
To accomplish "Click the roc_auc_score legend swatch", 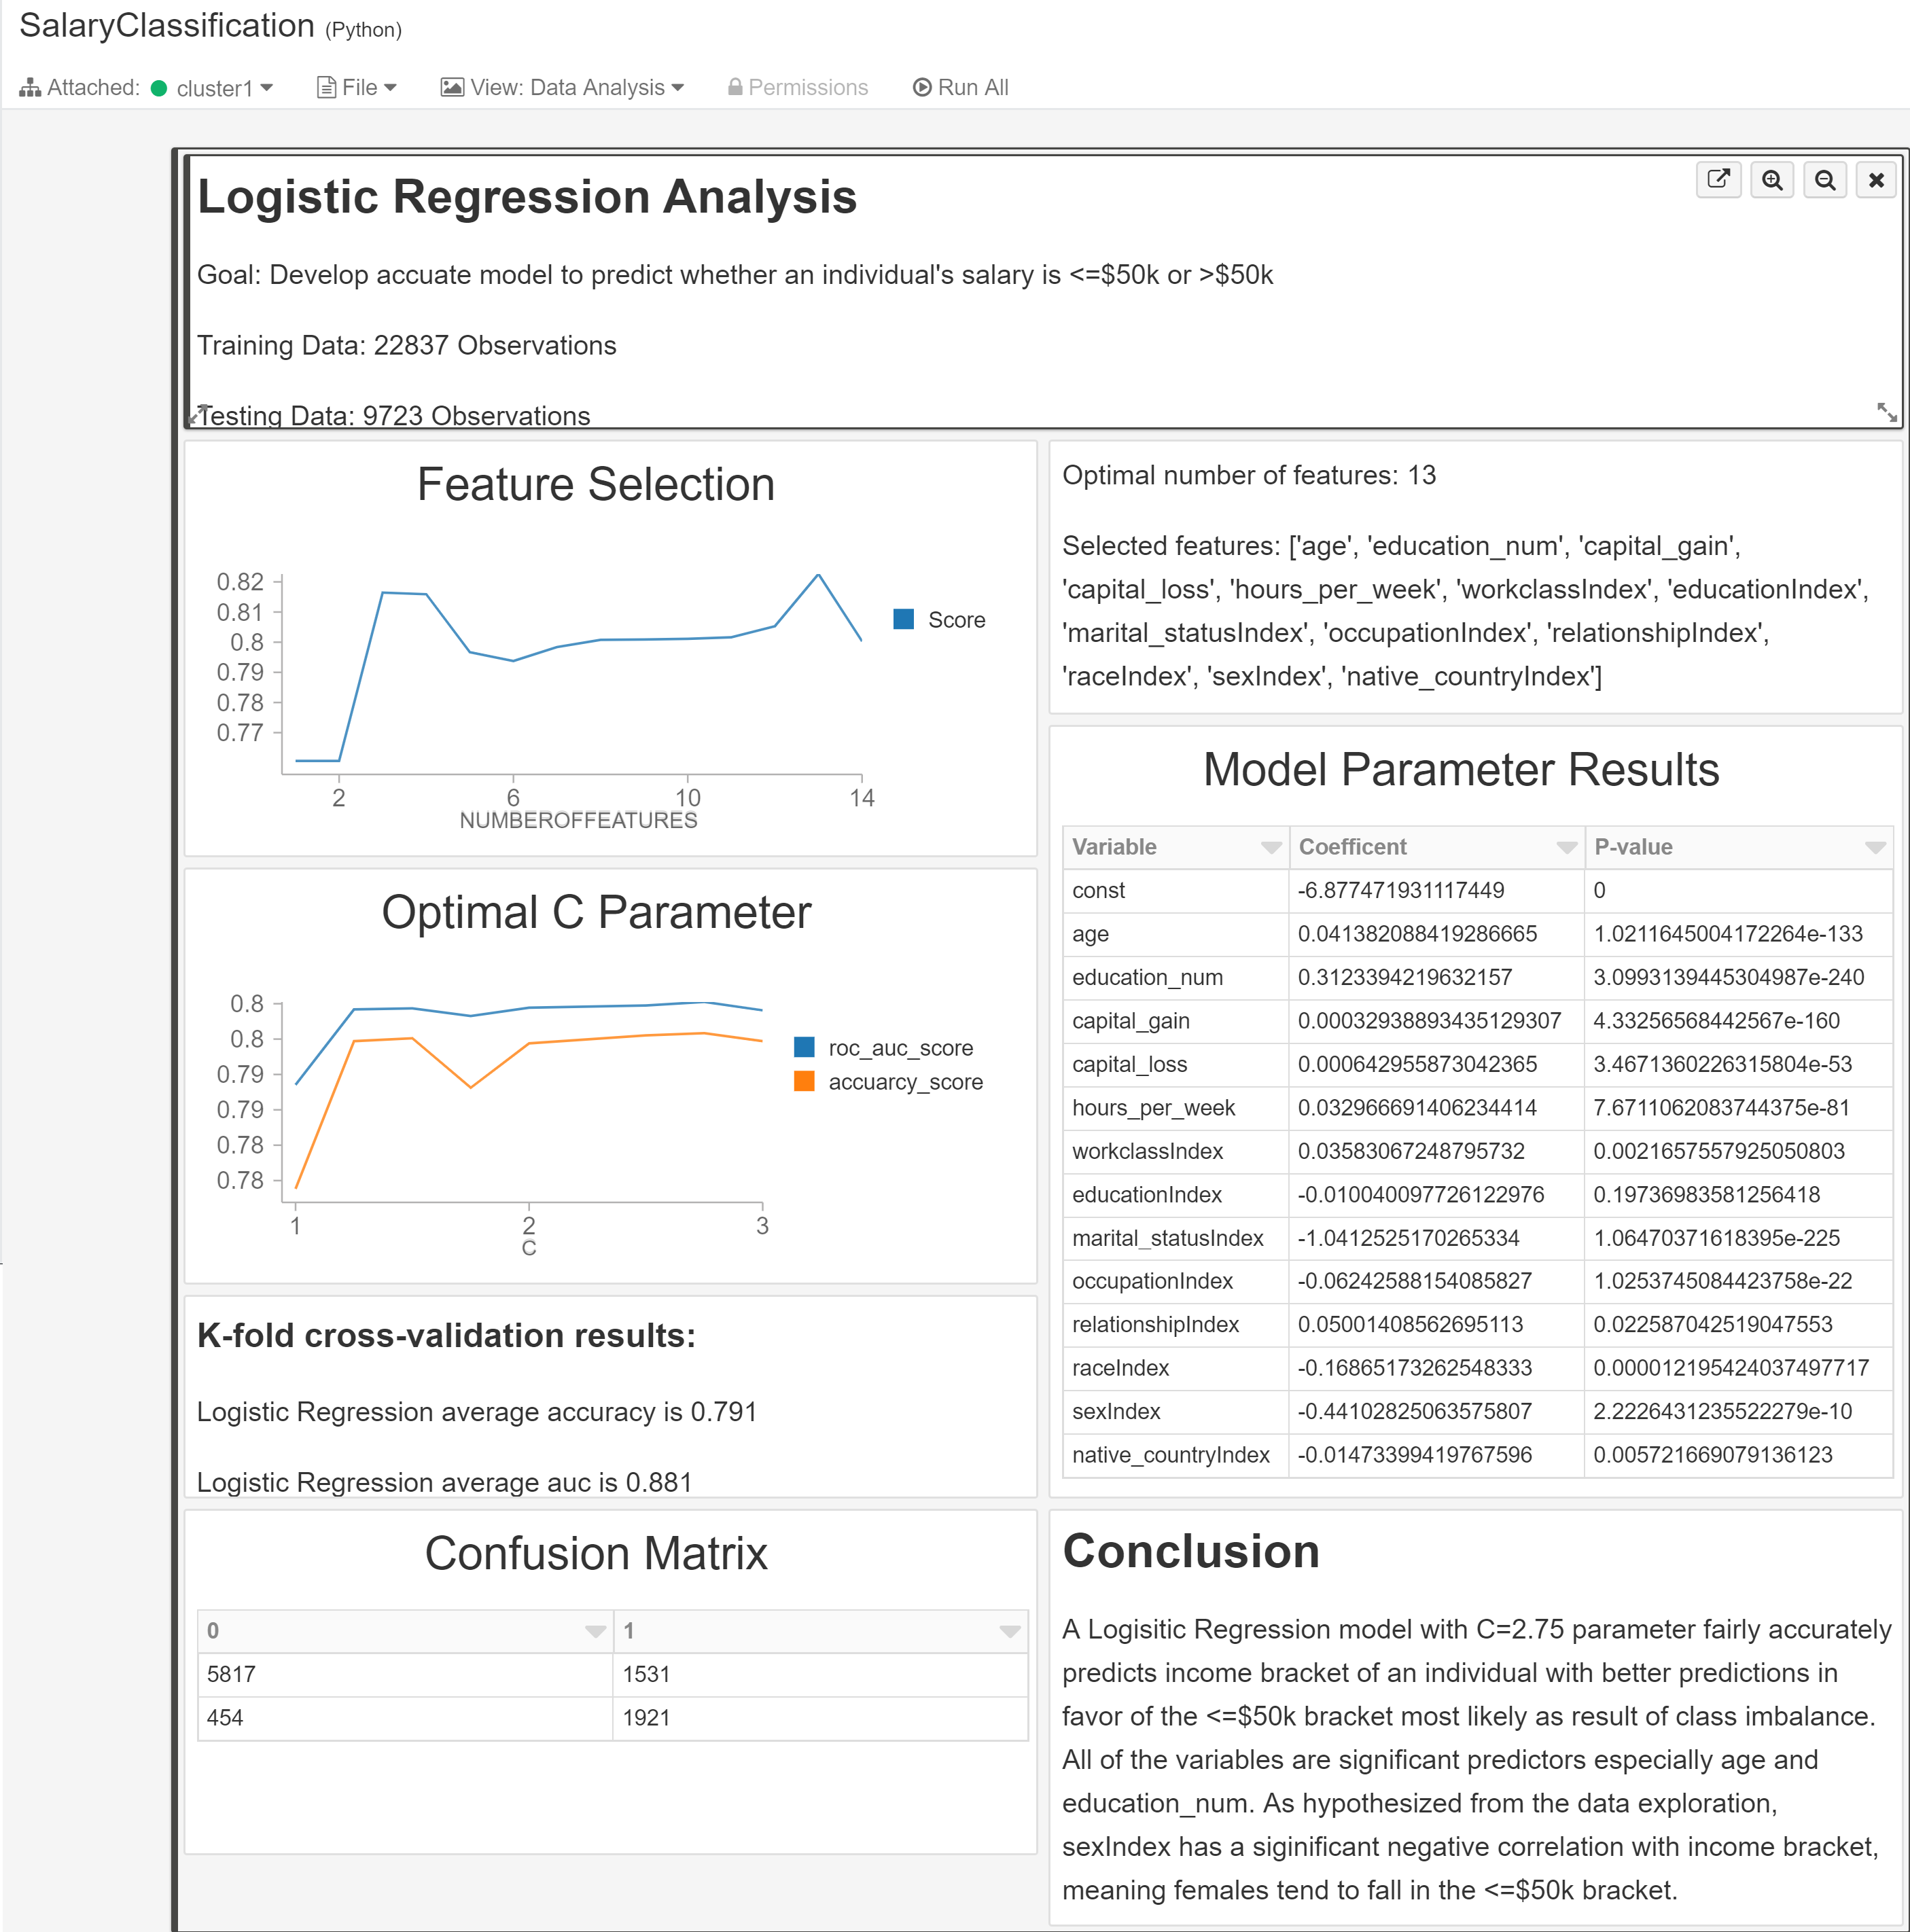I will (804, 1047).
